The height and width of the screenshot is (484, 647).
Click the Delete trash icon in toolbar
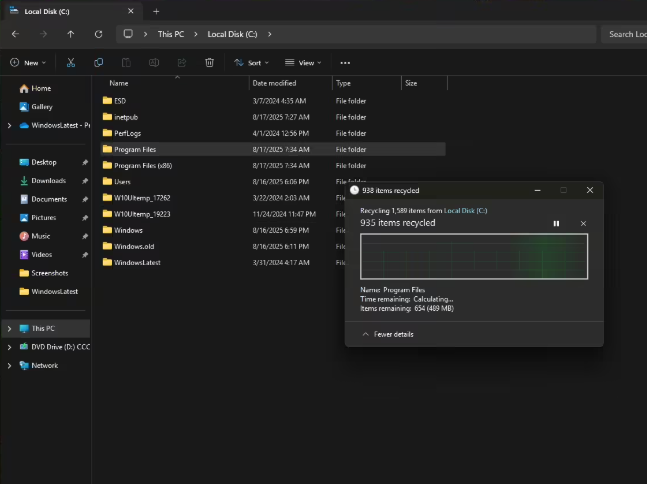pyautogui.click(x=209, y=62)
